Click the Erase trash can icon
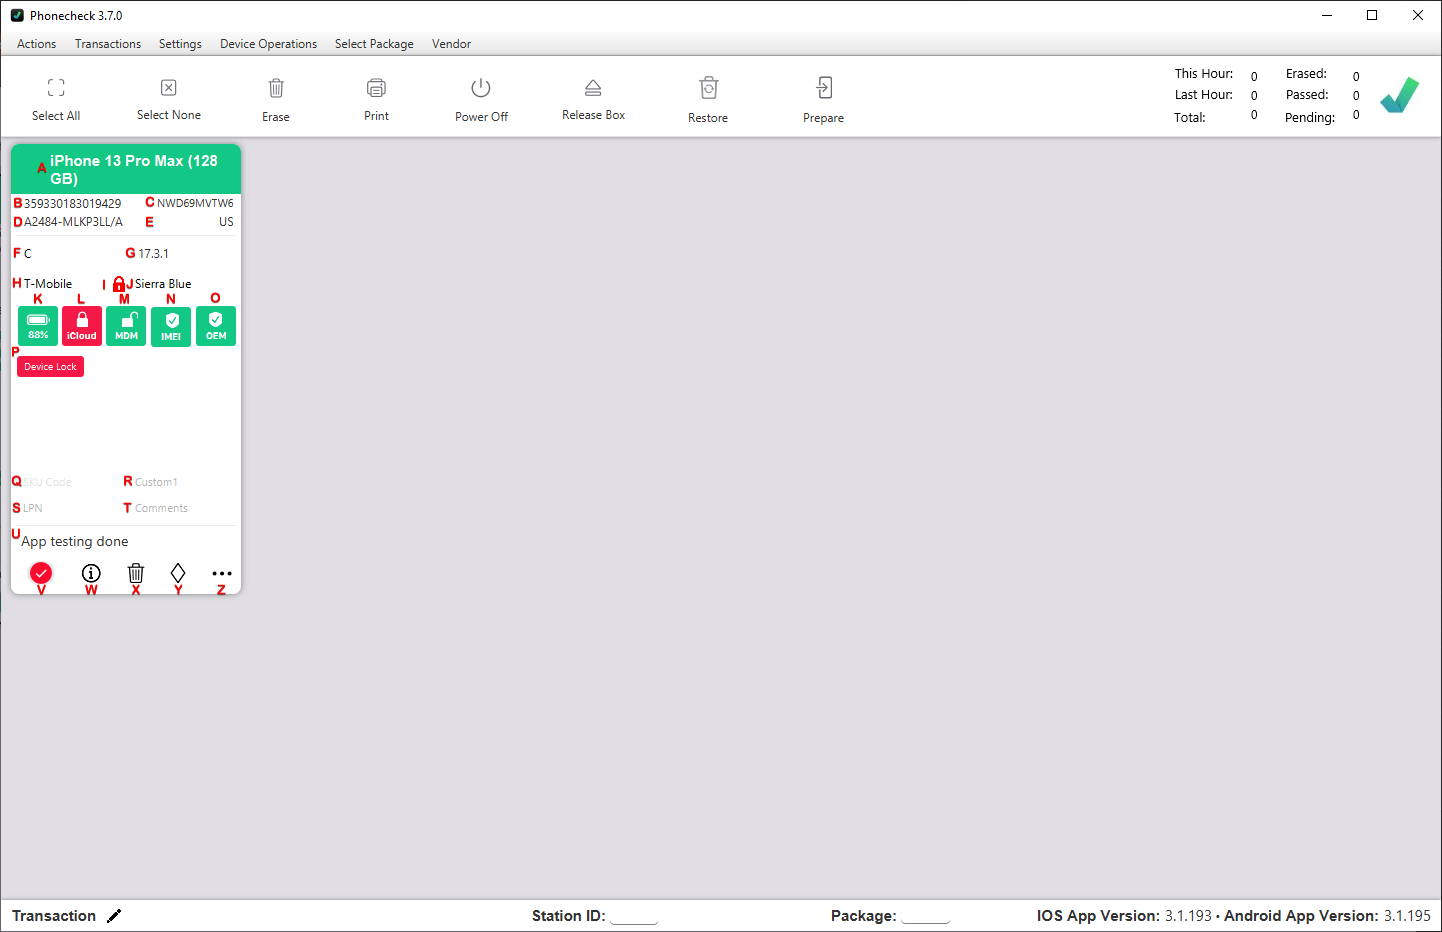1442x932 pixels. pos(276,89)
